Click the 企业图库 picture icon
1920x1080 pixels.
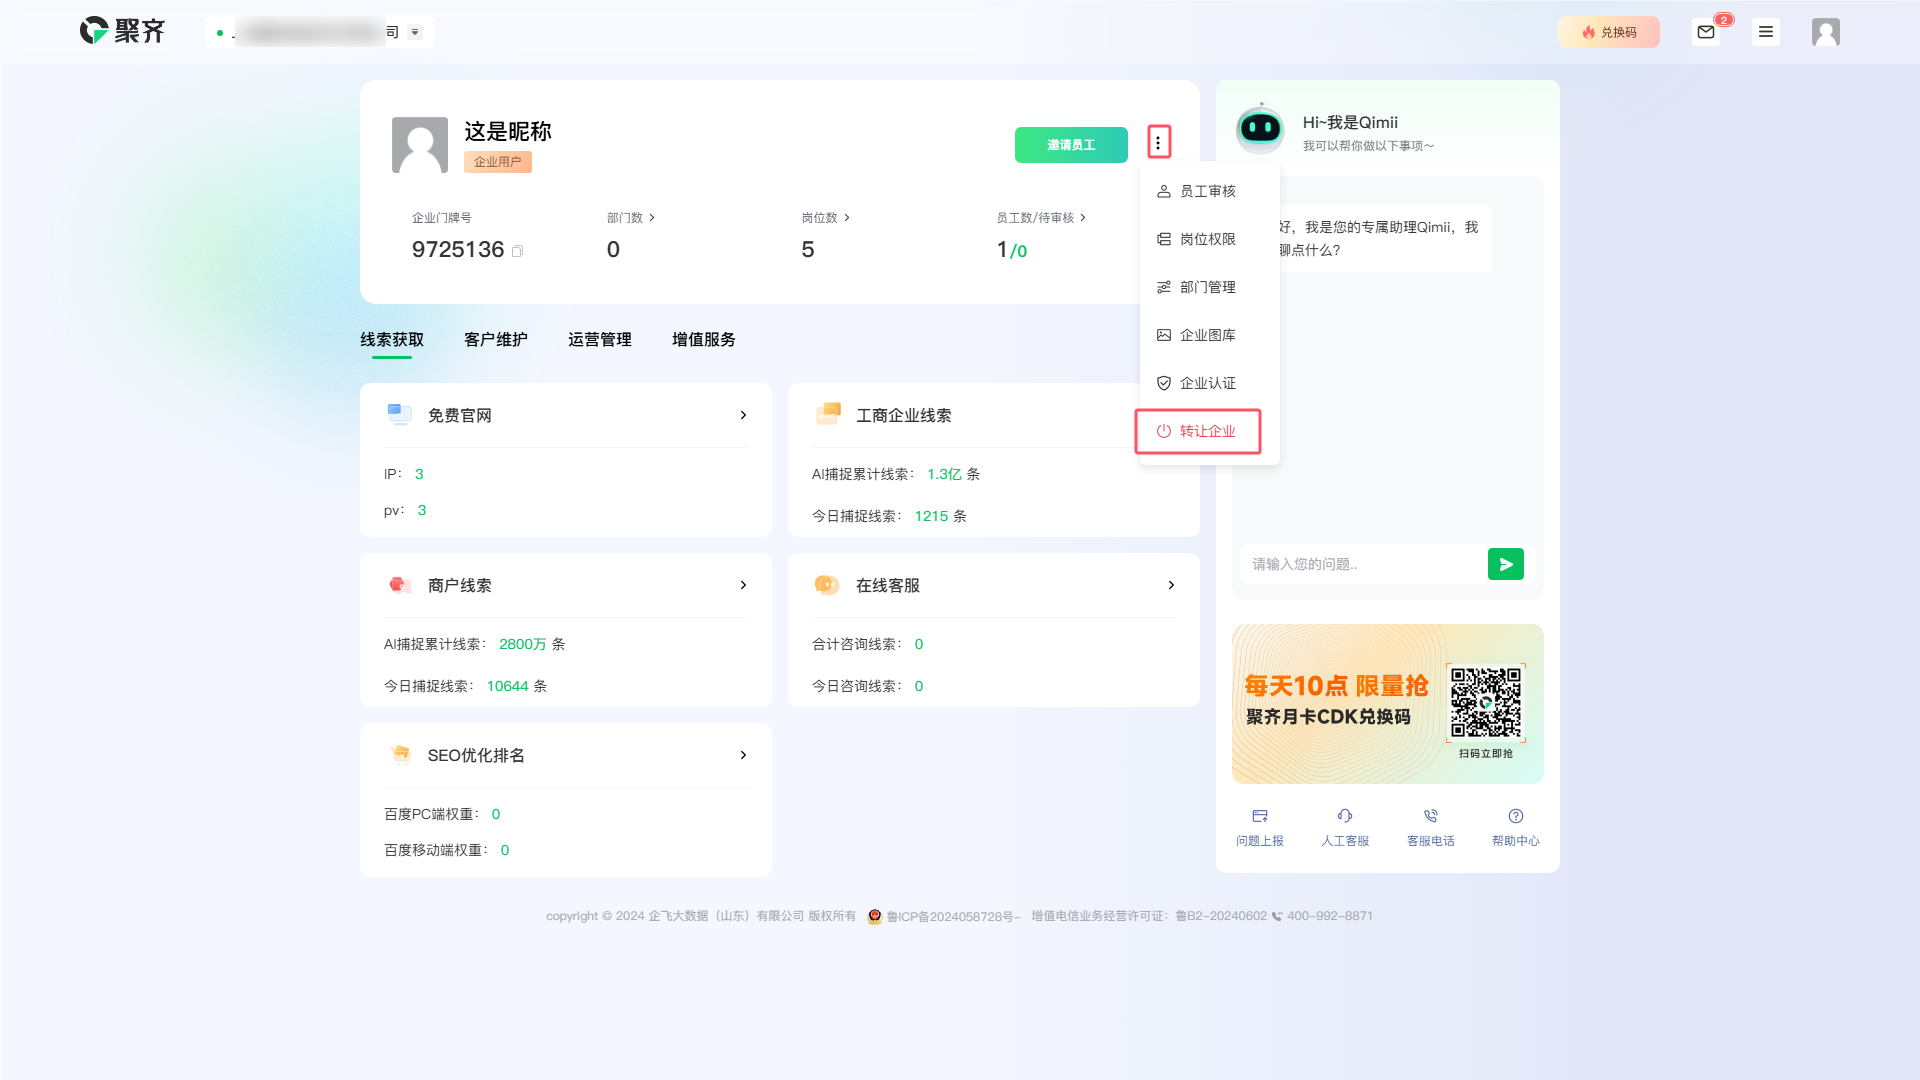point(1164,335)
